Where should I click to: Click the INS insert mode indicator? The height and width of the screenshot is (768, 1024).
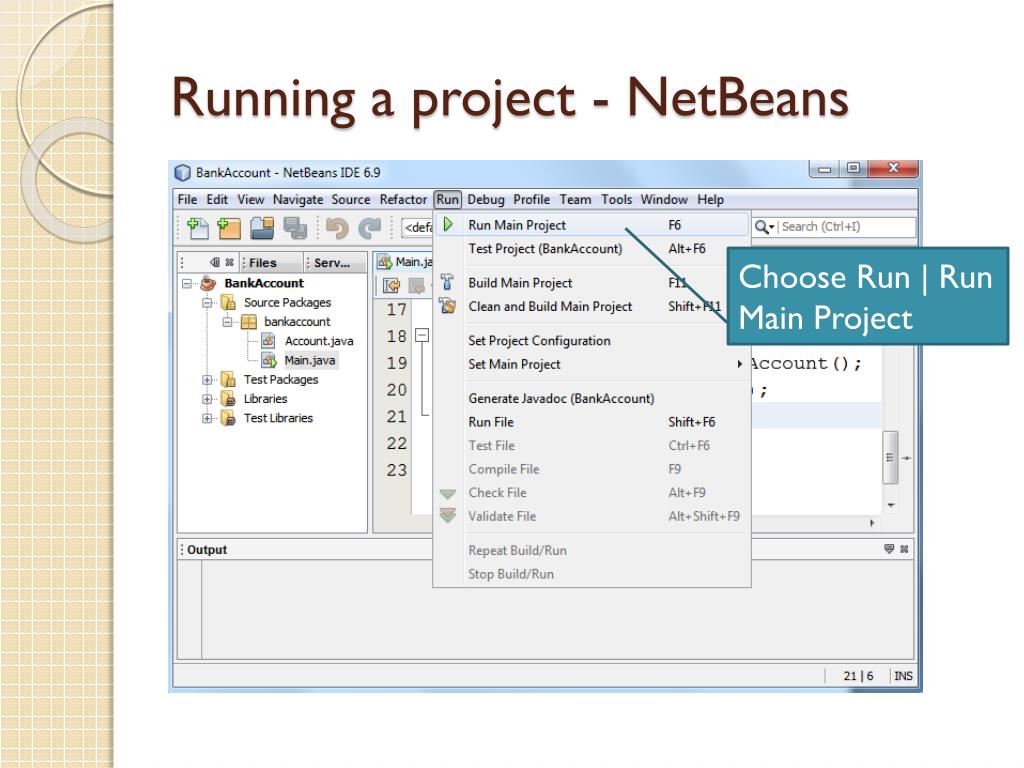(903, 676)
